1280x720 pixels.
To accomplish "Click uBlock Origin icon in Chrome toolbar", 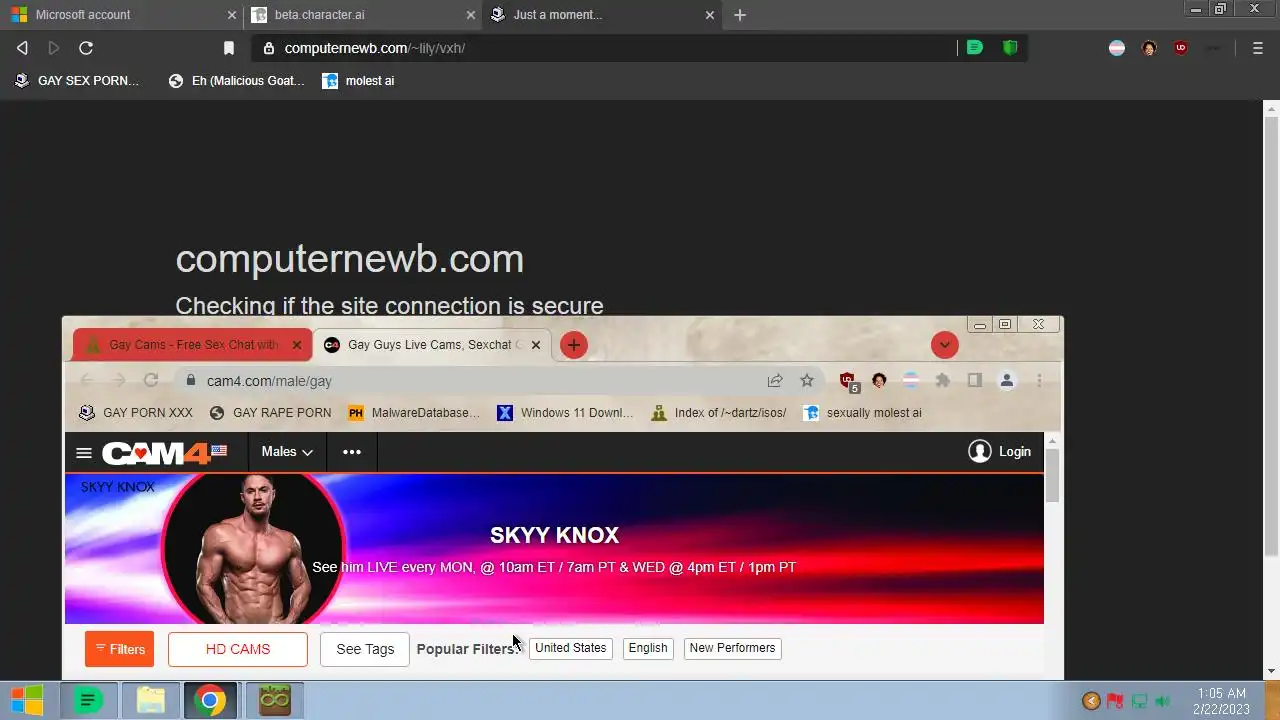I will [x=848, y=380].
